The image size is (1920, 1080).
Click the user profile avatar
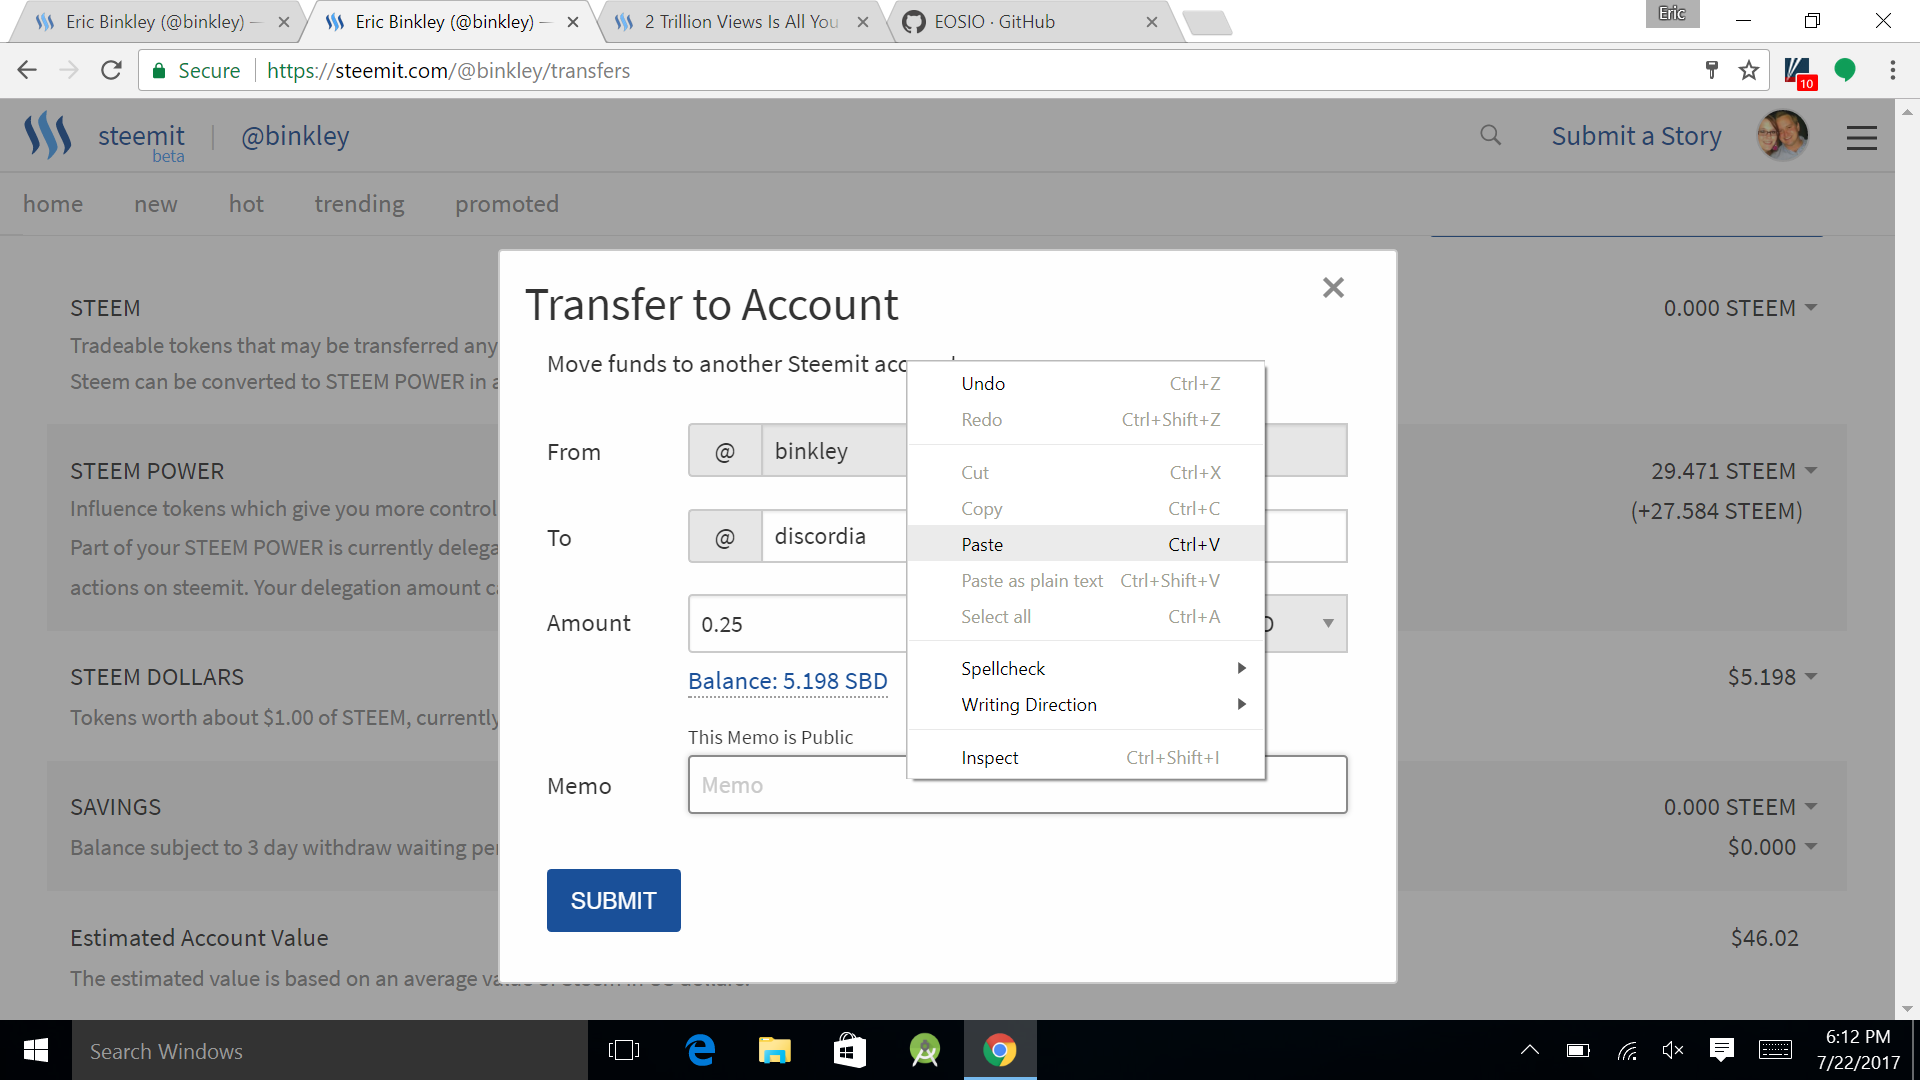coord(1782,135)
